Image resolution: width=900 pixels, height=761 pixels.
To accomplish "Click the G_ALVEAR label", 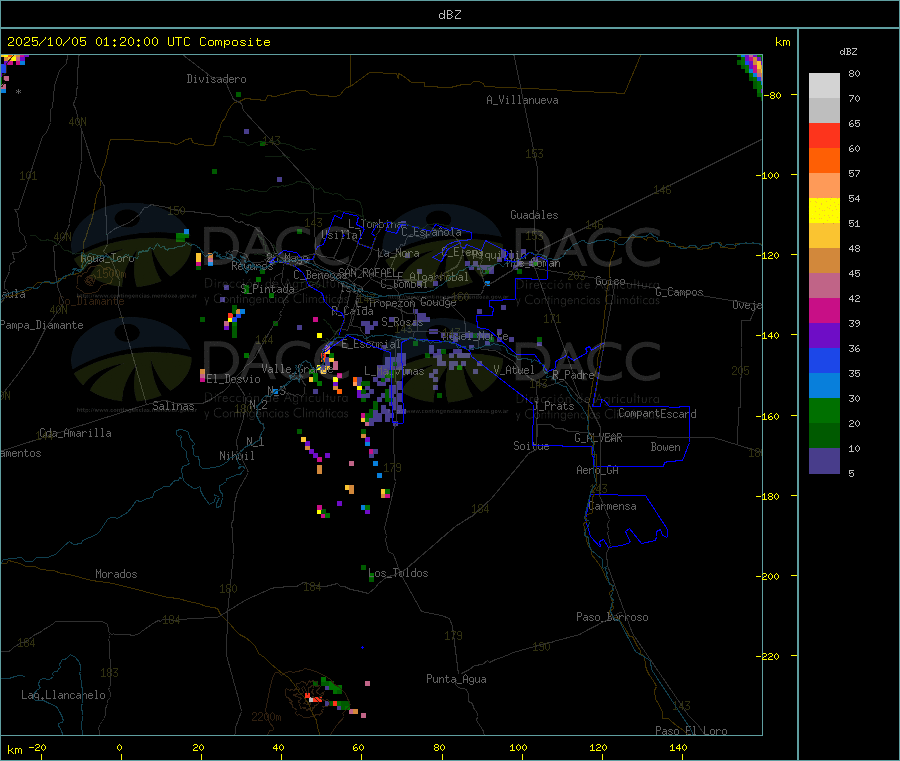I will click(598, 438).
